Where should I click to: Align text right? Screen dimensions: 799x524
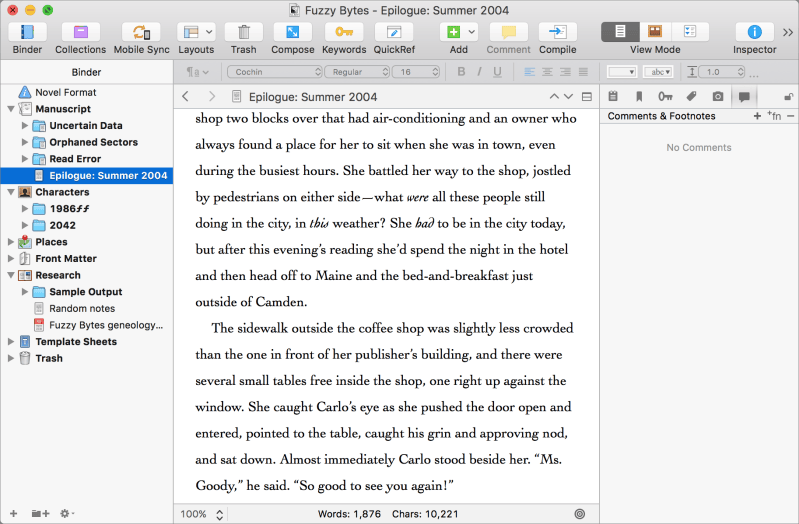click(565, 72)
